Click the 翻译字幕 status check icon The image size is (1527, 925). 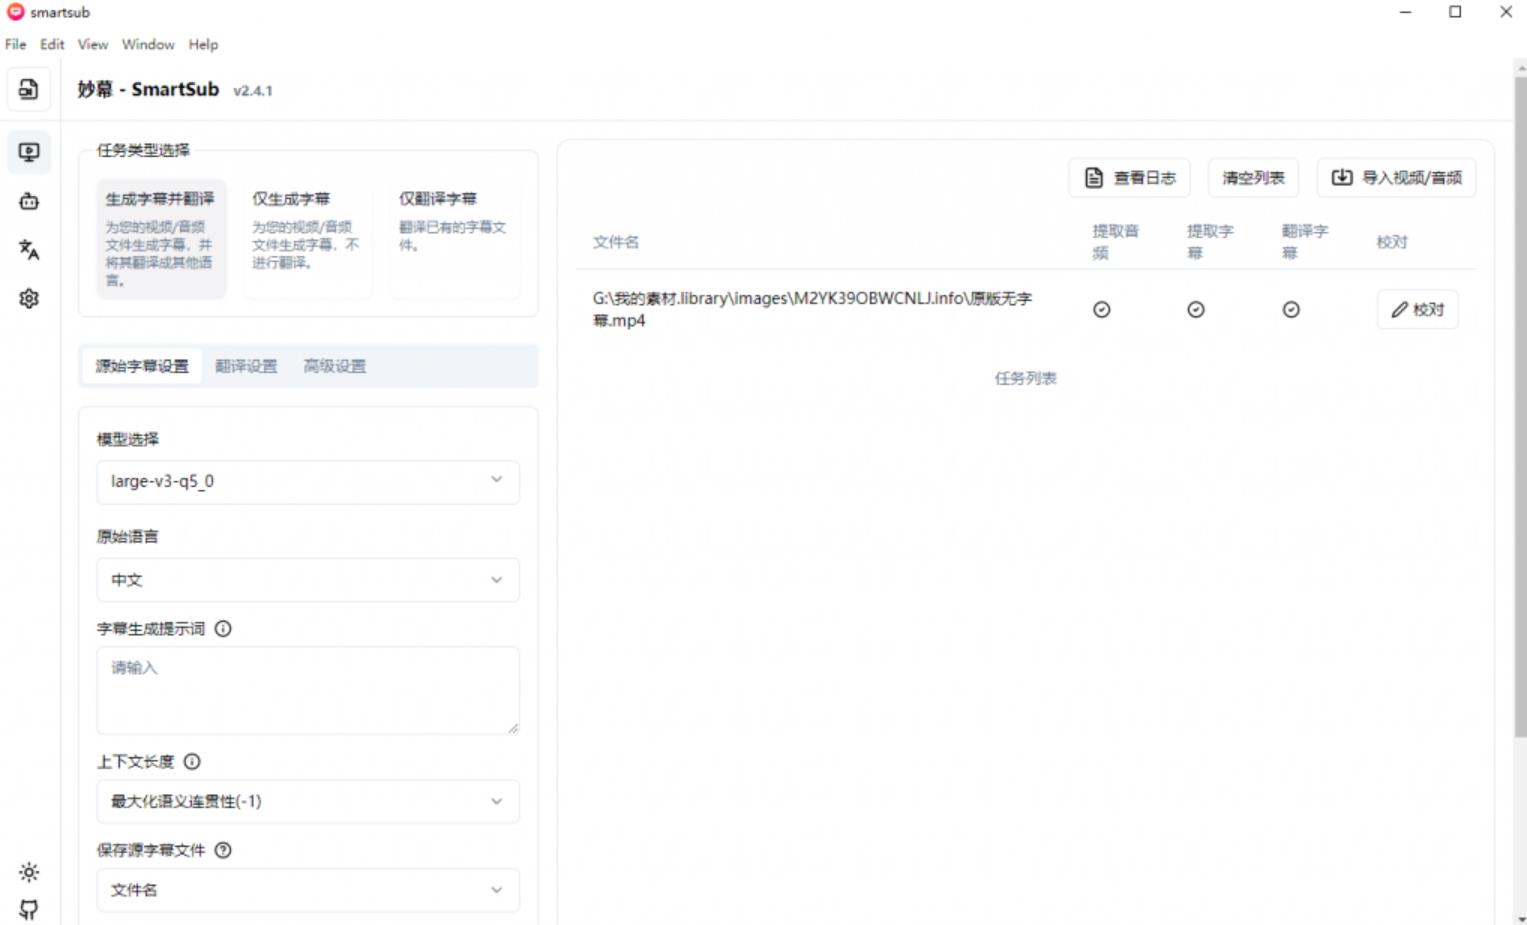1291,310
